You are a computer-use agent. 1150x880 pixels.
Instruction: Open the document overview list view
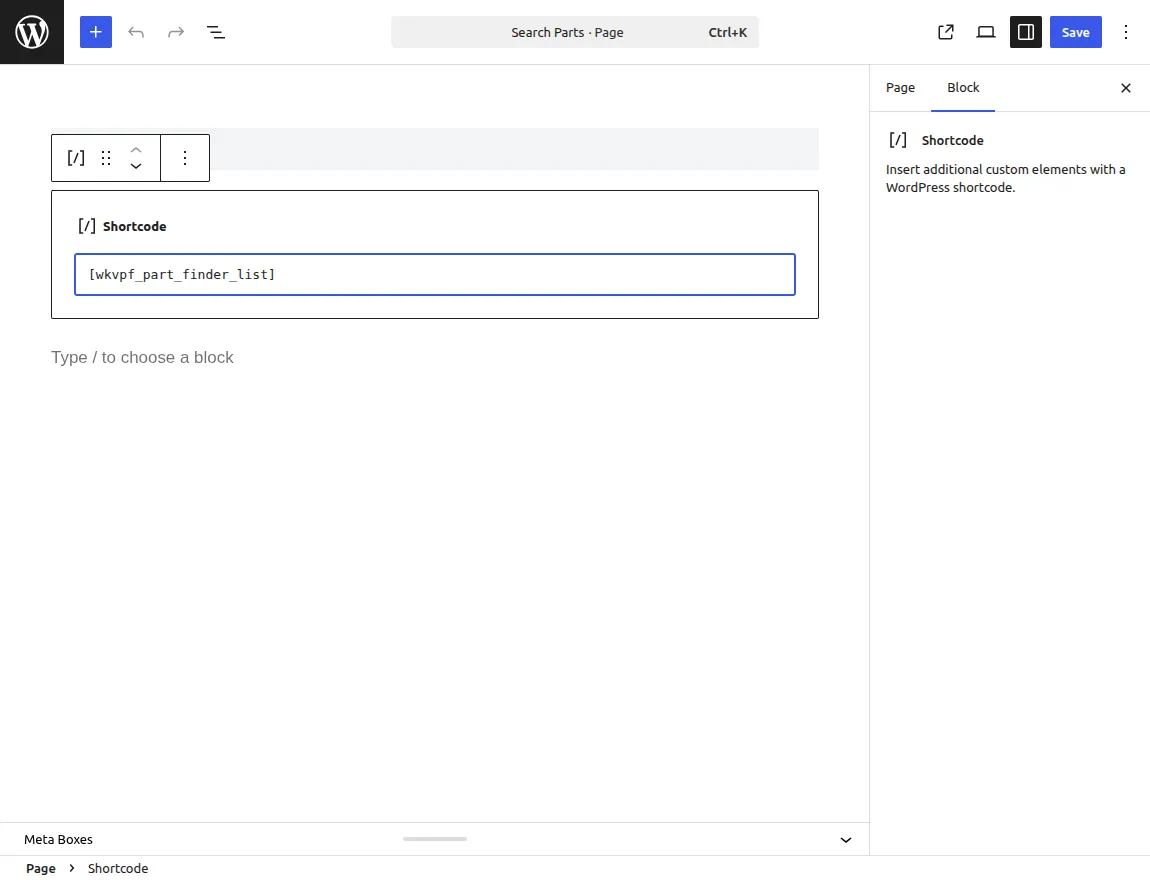click(x=216, y=32)
